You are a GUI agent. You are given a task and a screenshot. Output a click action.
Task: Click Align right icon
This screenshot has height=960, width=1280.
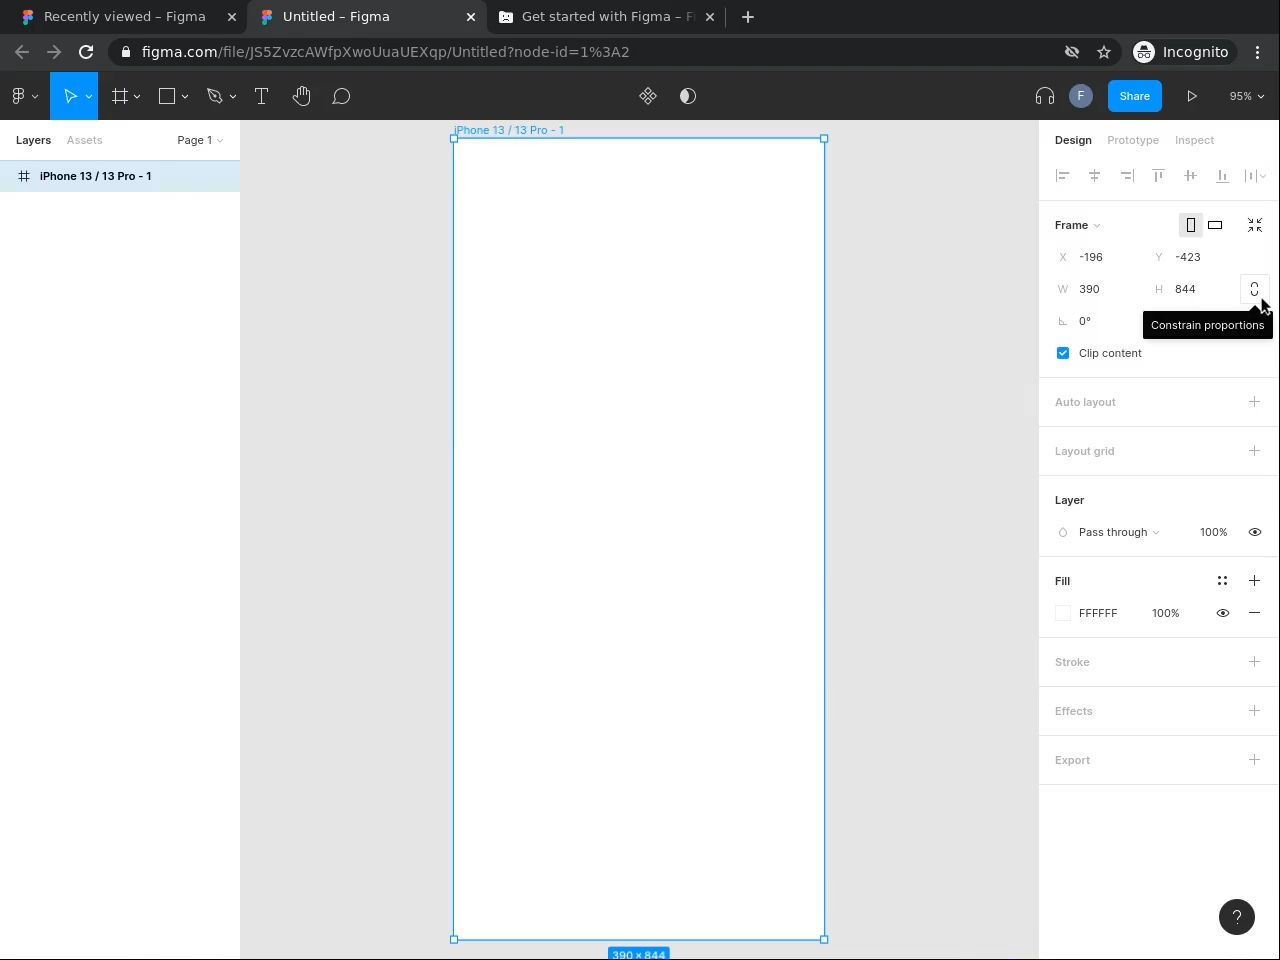coord(1127,176)
